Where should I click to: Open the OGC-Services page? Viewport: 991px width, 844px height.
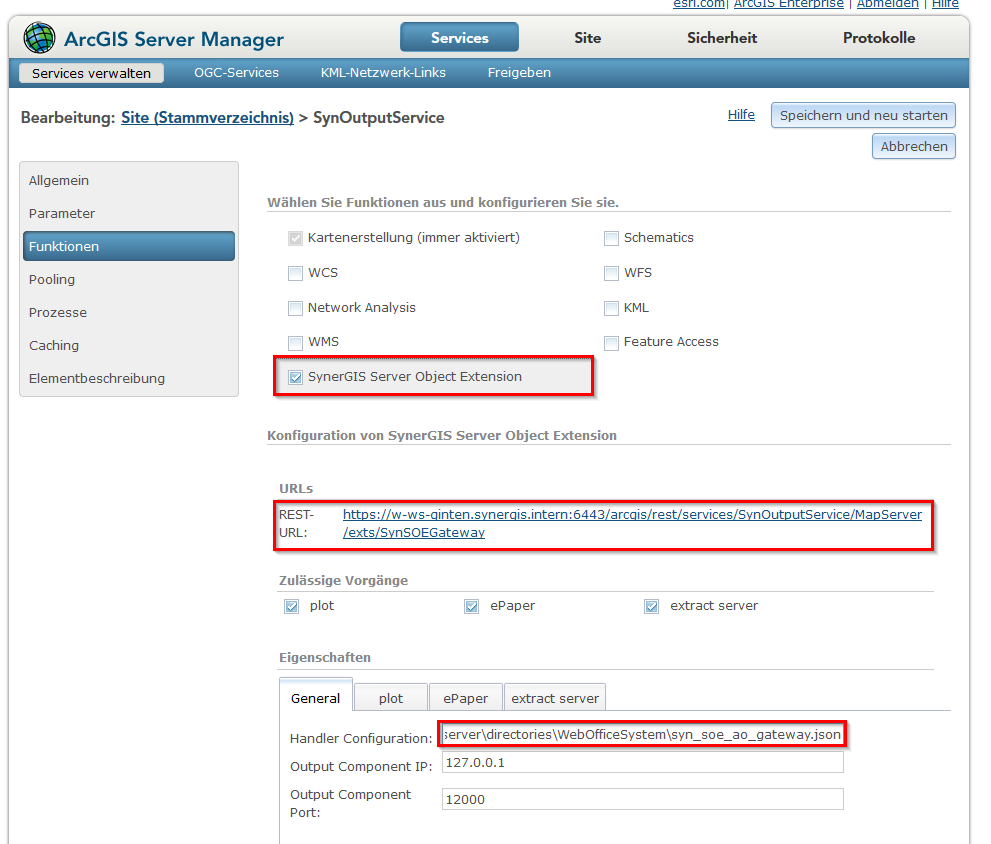(236, 72)
